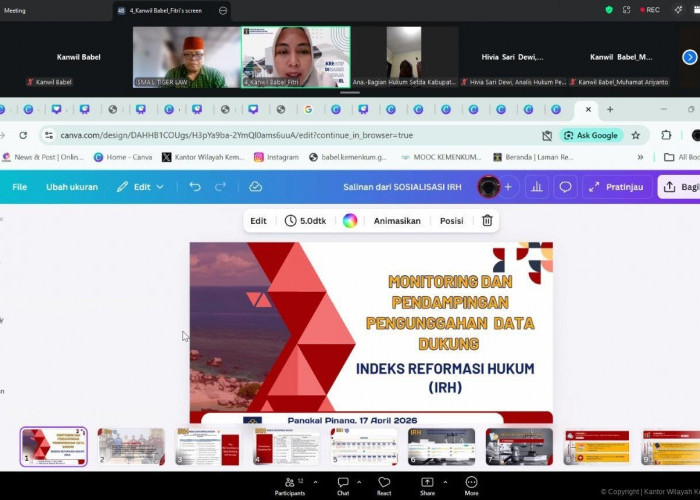Open Zoom React menu

point(384,486)
